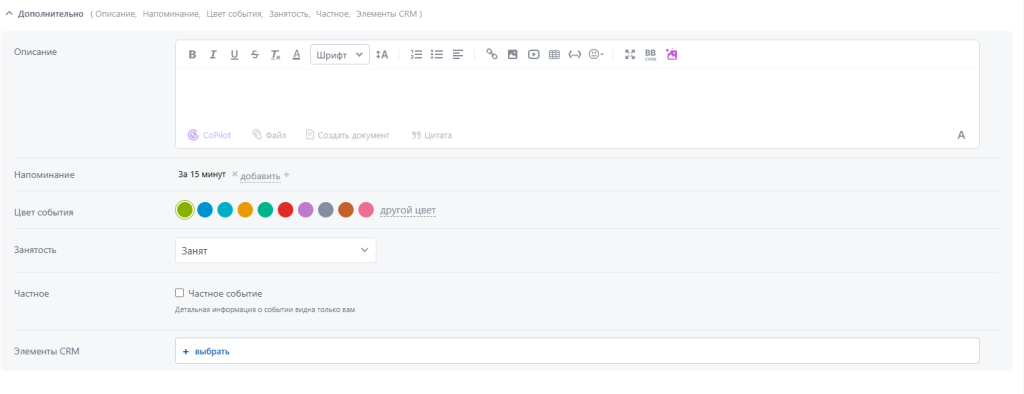1024x394 pixels.
Task: Select the brown event color
Action: click(346, 210)
